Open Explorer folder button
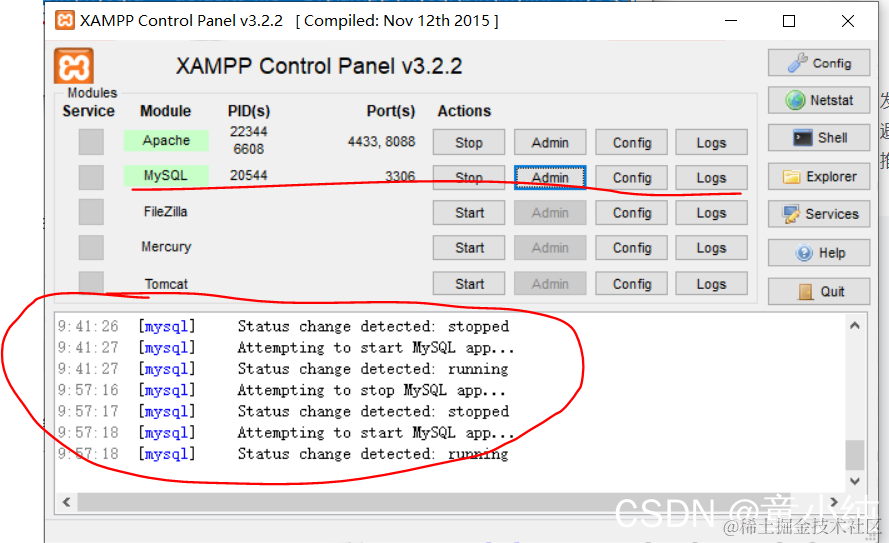The image size is (889, 543). [x=819, y=176]
